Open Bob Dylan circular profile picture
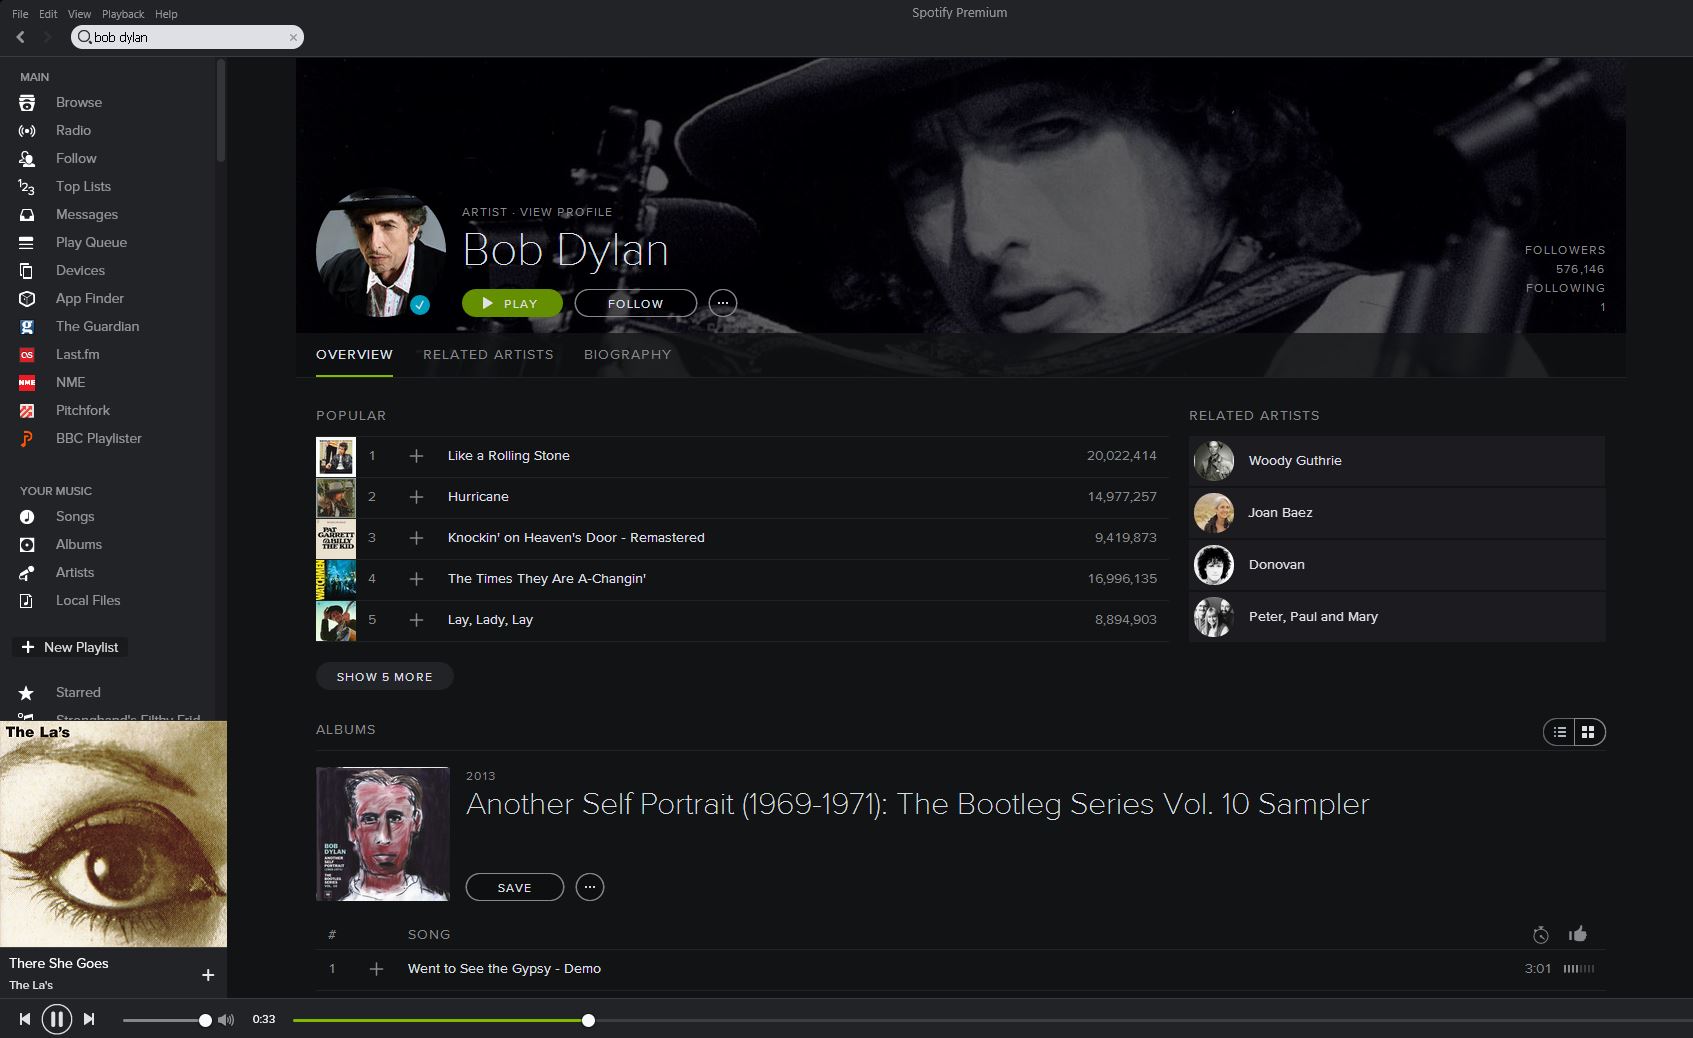This screenshot has height=1038, width=1693. pos(381,253)
